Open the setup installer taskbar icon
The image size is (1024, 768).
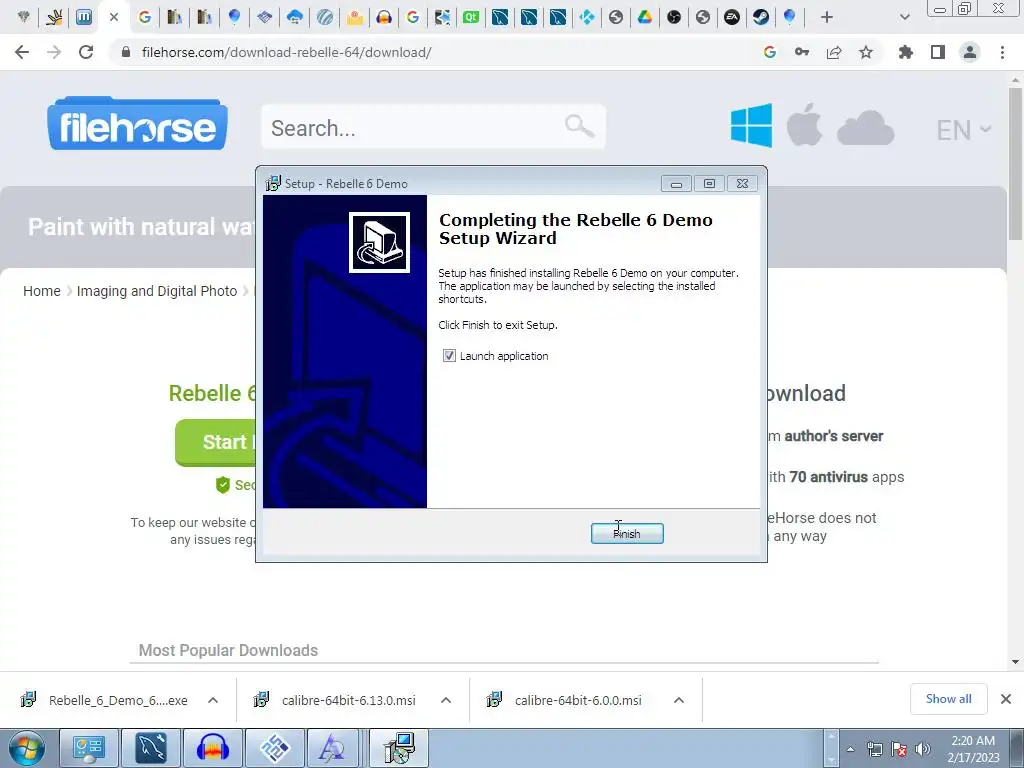399,748
